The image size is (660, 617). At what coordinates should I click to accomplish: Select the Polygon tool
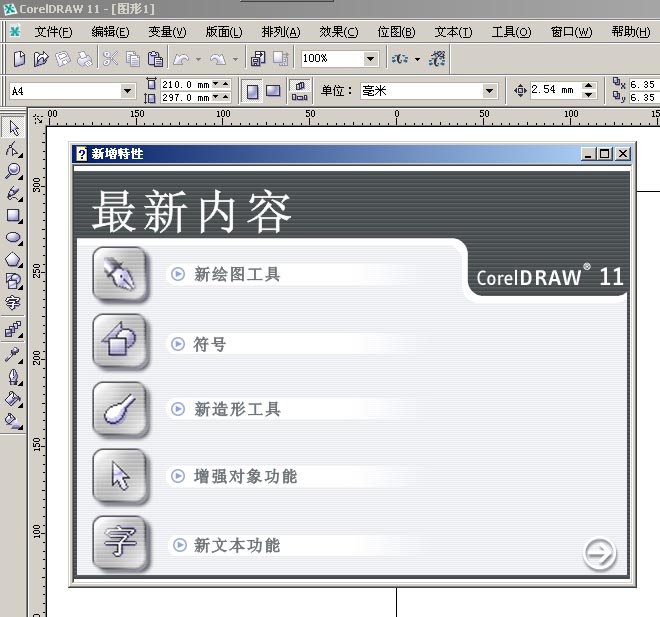(13, 259)
